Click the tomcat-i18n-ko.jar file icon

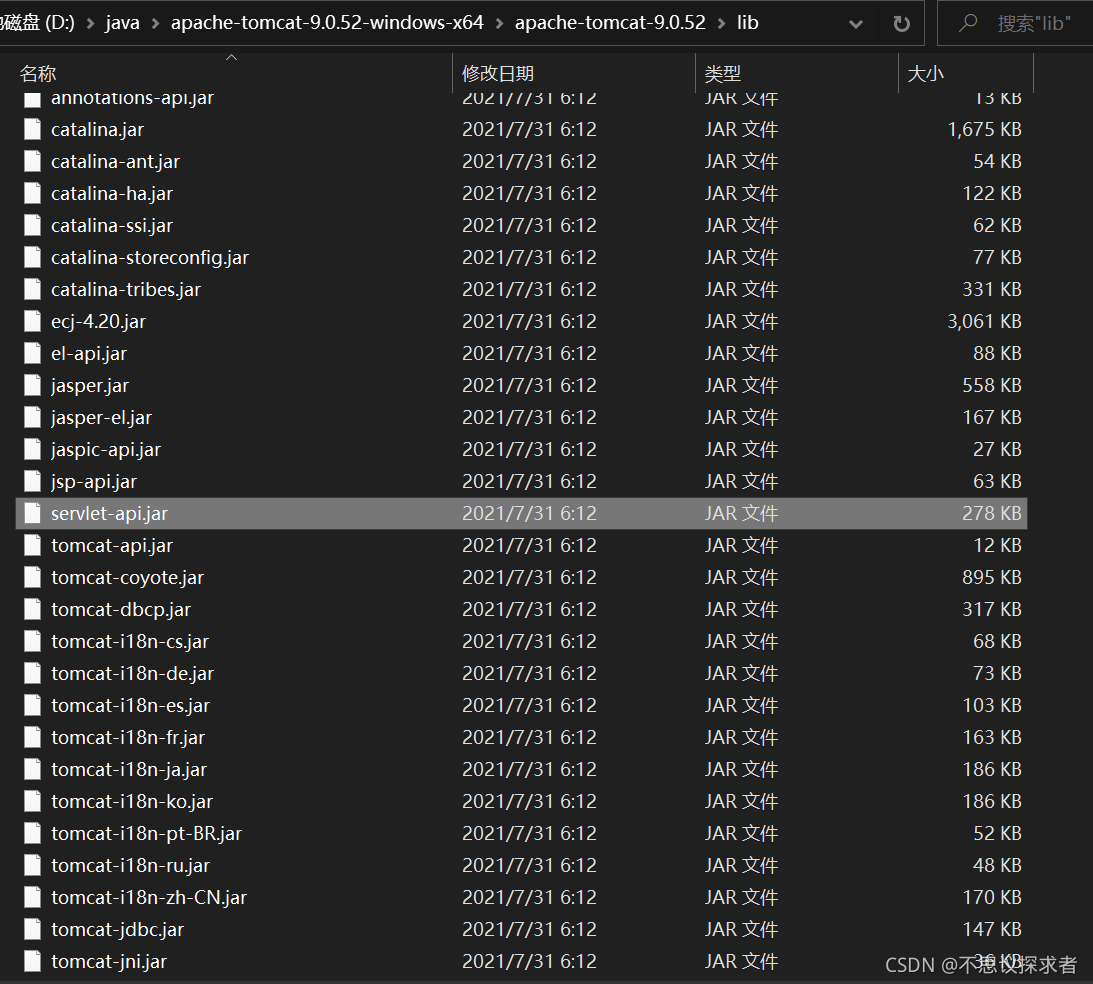[x=32, y=801]
